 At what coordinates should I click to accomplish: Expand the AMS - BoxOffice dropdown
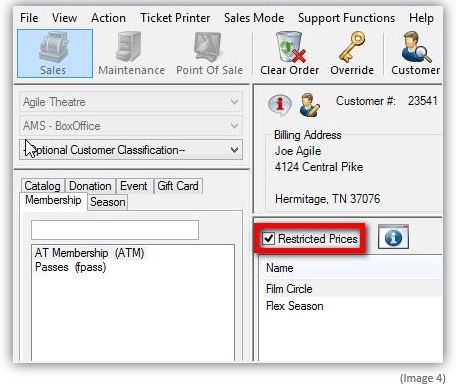tap(131, 126)
